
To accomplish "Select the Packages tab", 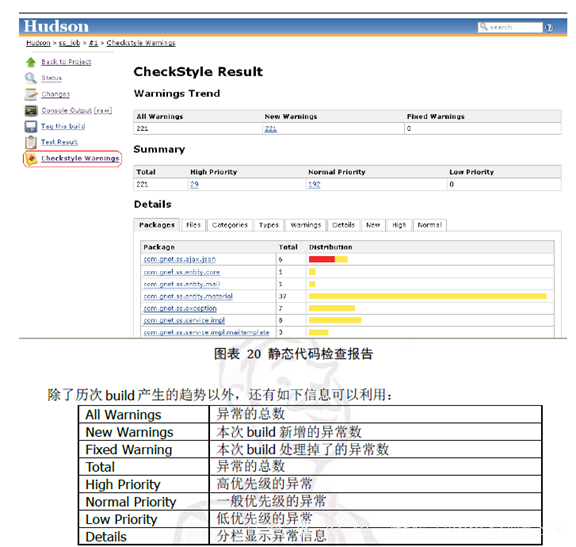I will 157,225.
